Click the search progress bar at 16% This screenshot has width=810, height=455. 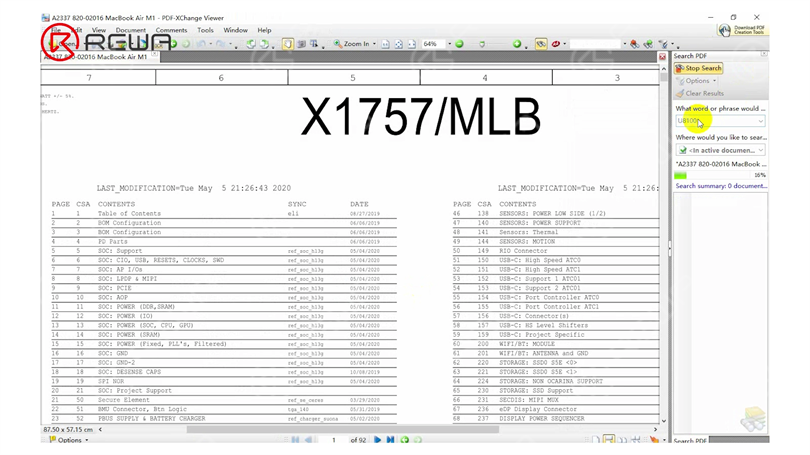(x=720, y=176)
